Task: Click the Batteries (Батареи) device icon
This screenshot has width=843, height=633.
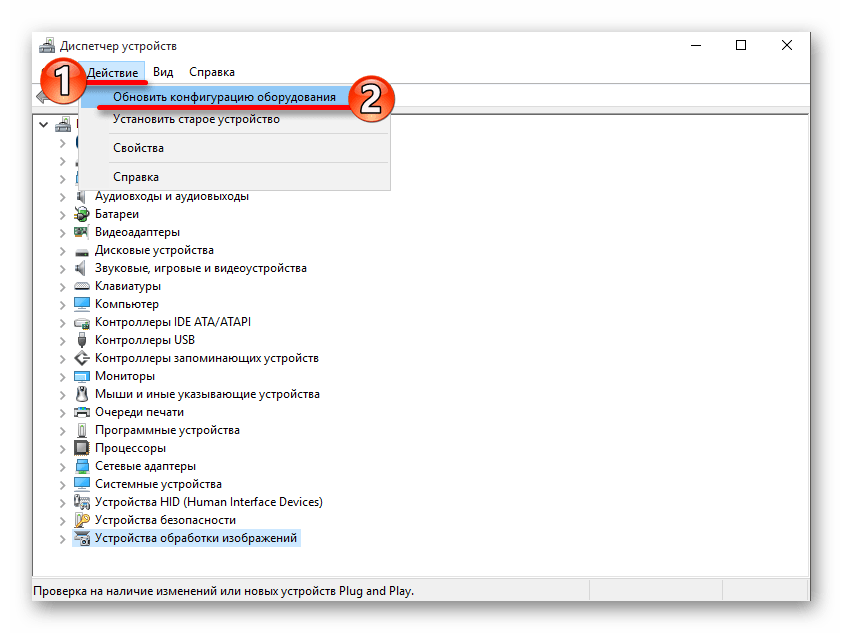Action: click(x=82, y=214)
